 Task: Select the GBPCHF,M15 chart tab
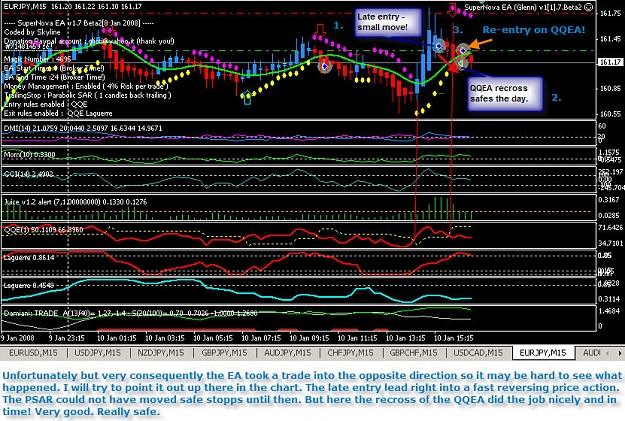pyautogui.click(x=414, y=353)
